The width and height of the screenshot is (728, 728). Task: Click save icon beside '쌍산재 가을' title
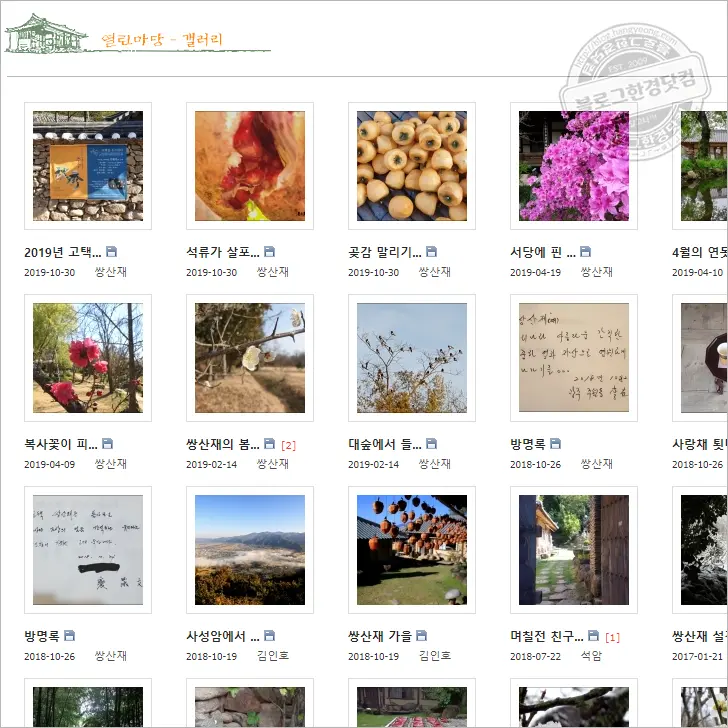422,635
